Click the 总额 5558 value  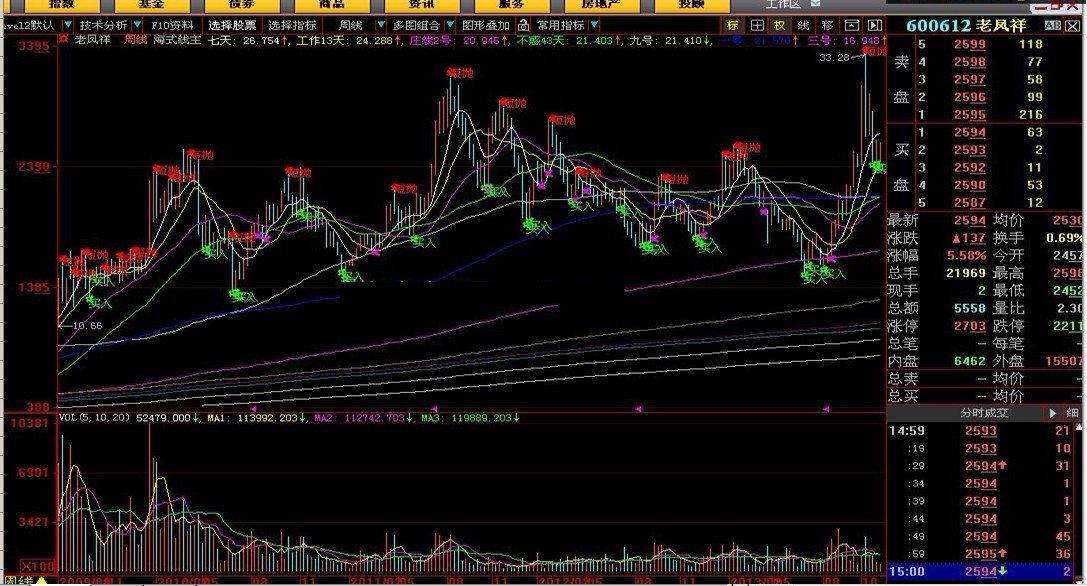pos(969,308)
